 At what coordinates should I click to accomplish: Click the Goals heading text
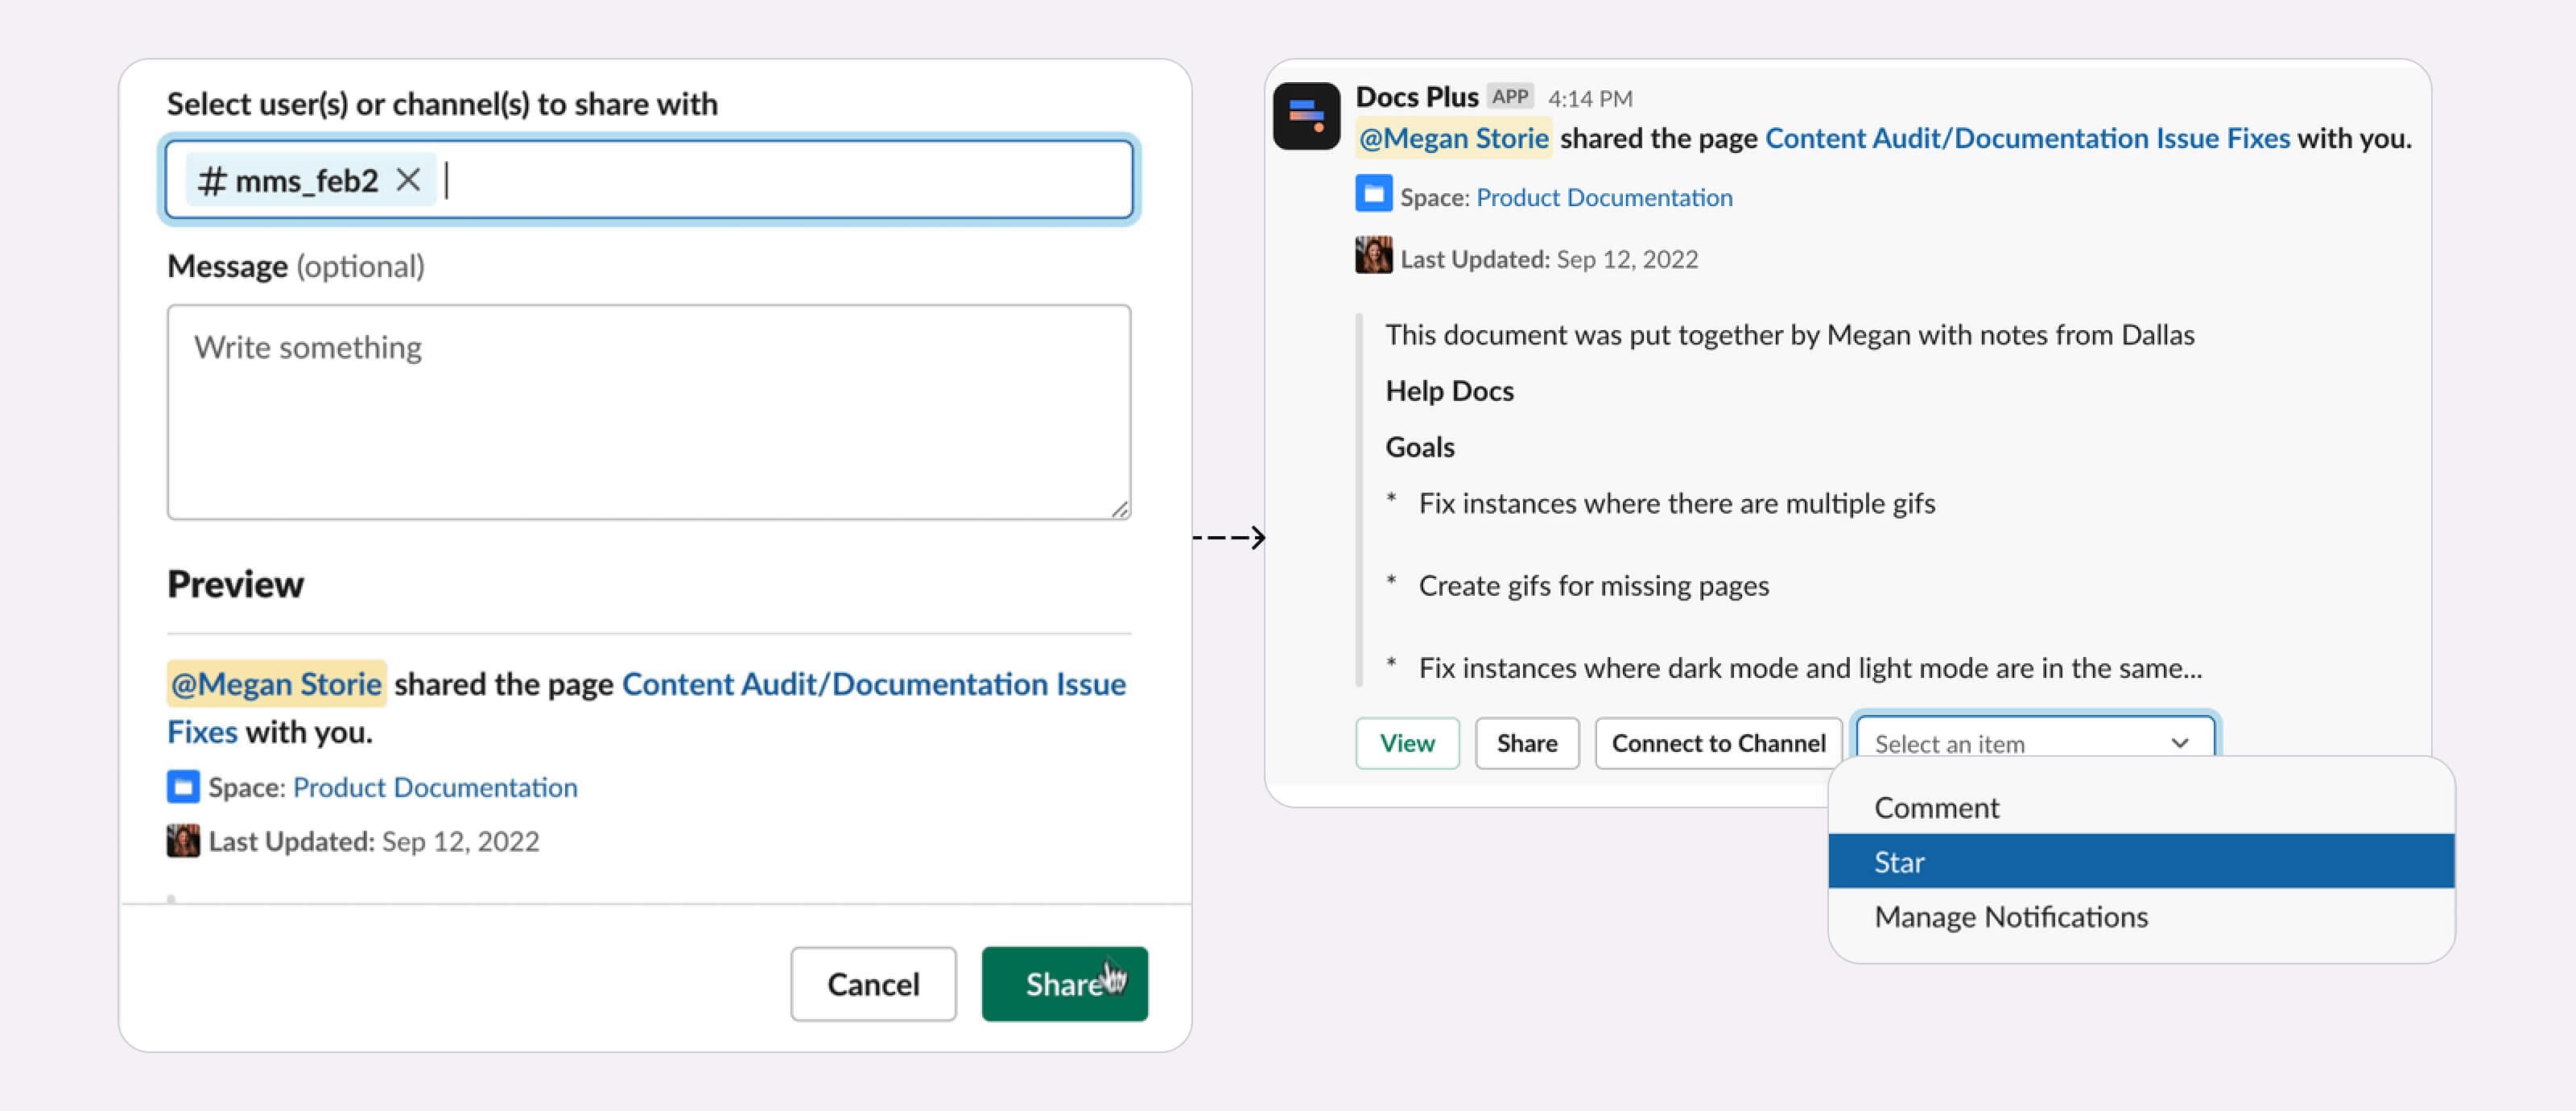[x=1419, y=447]
